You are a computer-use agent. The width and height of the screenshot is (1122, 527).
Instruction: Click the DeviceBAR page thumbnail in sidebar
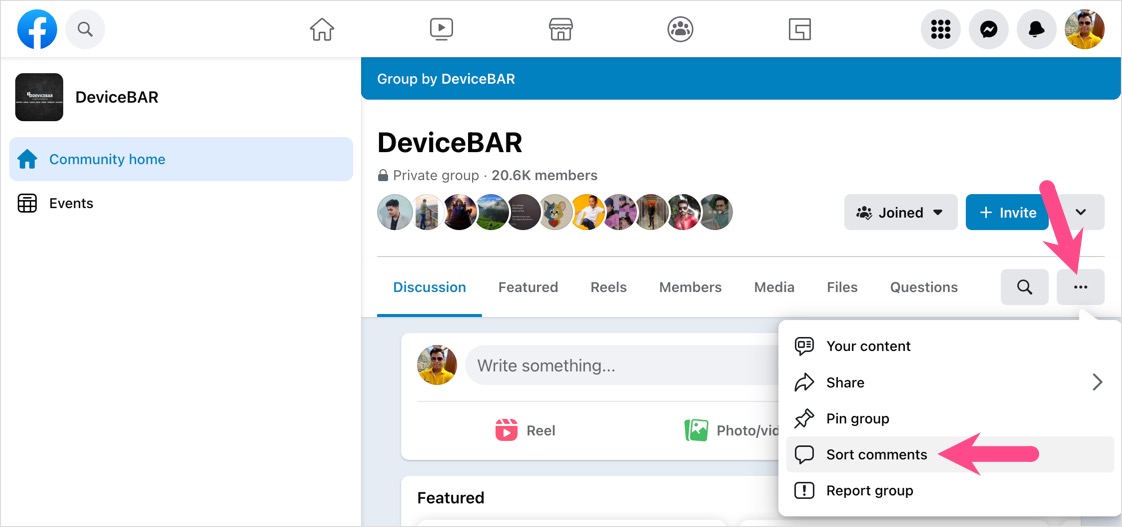point(39,97)
